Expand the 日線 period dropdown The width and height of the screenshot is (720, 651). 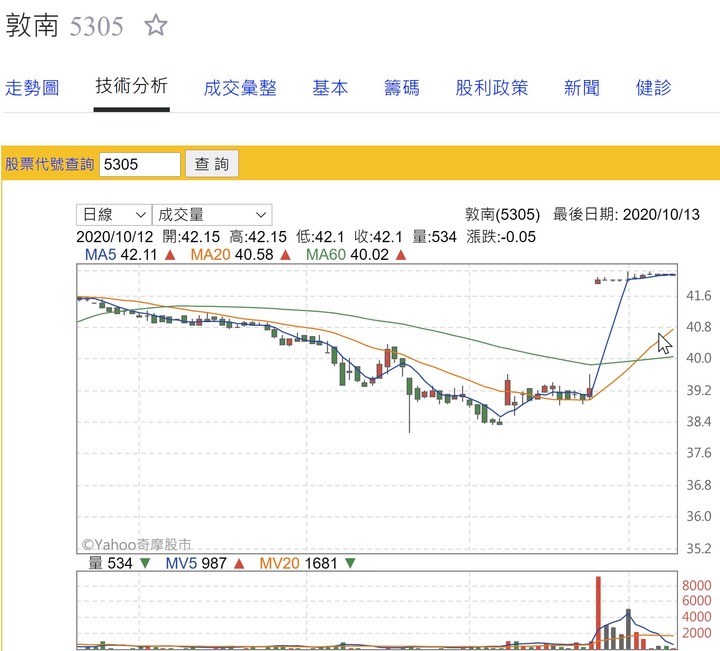point(114,214)
